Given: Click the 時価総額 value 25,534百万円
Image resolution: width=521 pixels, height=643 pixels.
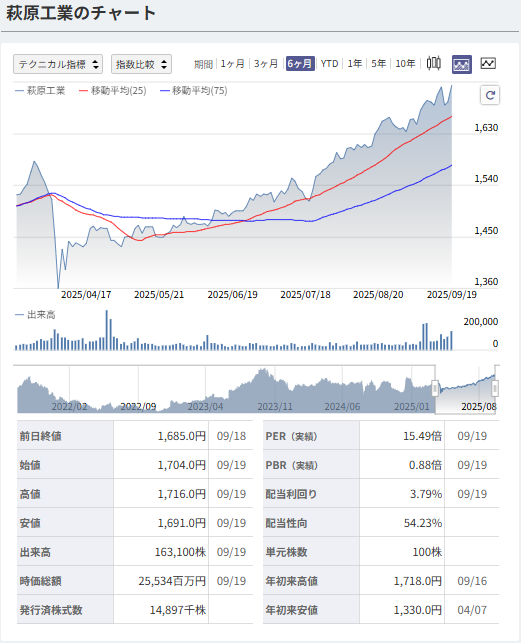Looking at the screenshot, I should pyautogui.click(x=172, y=581).
